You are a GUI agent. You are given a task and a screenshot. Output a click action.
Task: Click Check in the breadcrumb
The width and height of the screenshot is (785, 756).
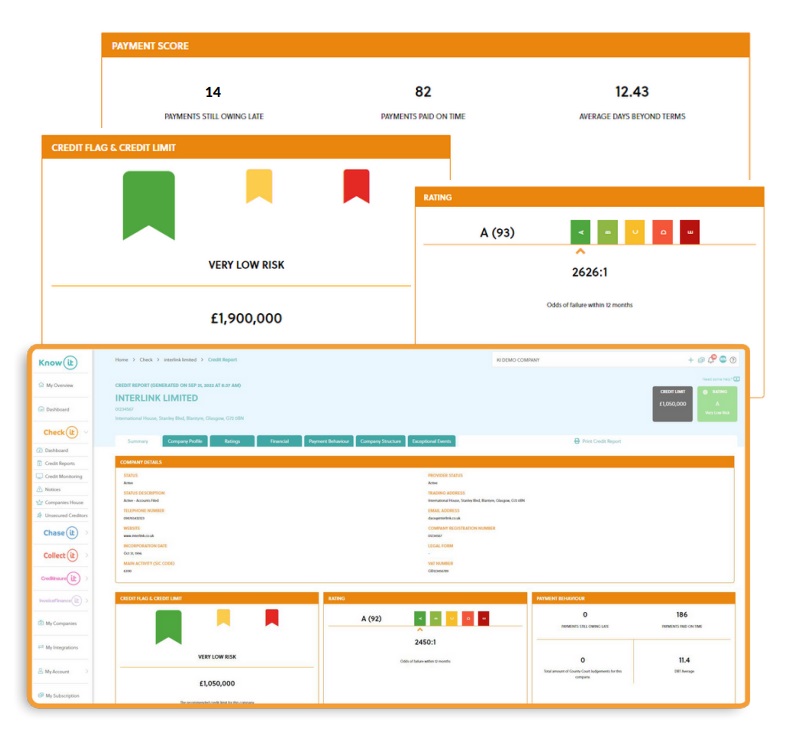pos(146,359)
